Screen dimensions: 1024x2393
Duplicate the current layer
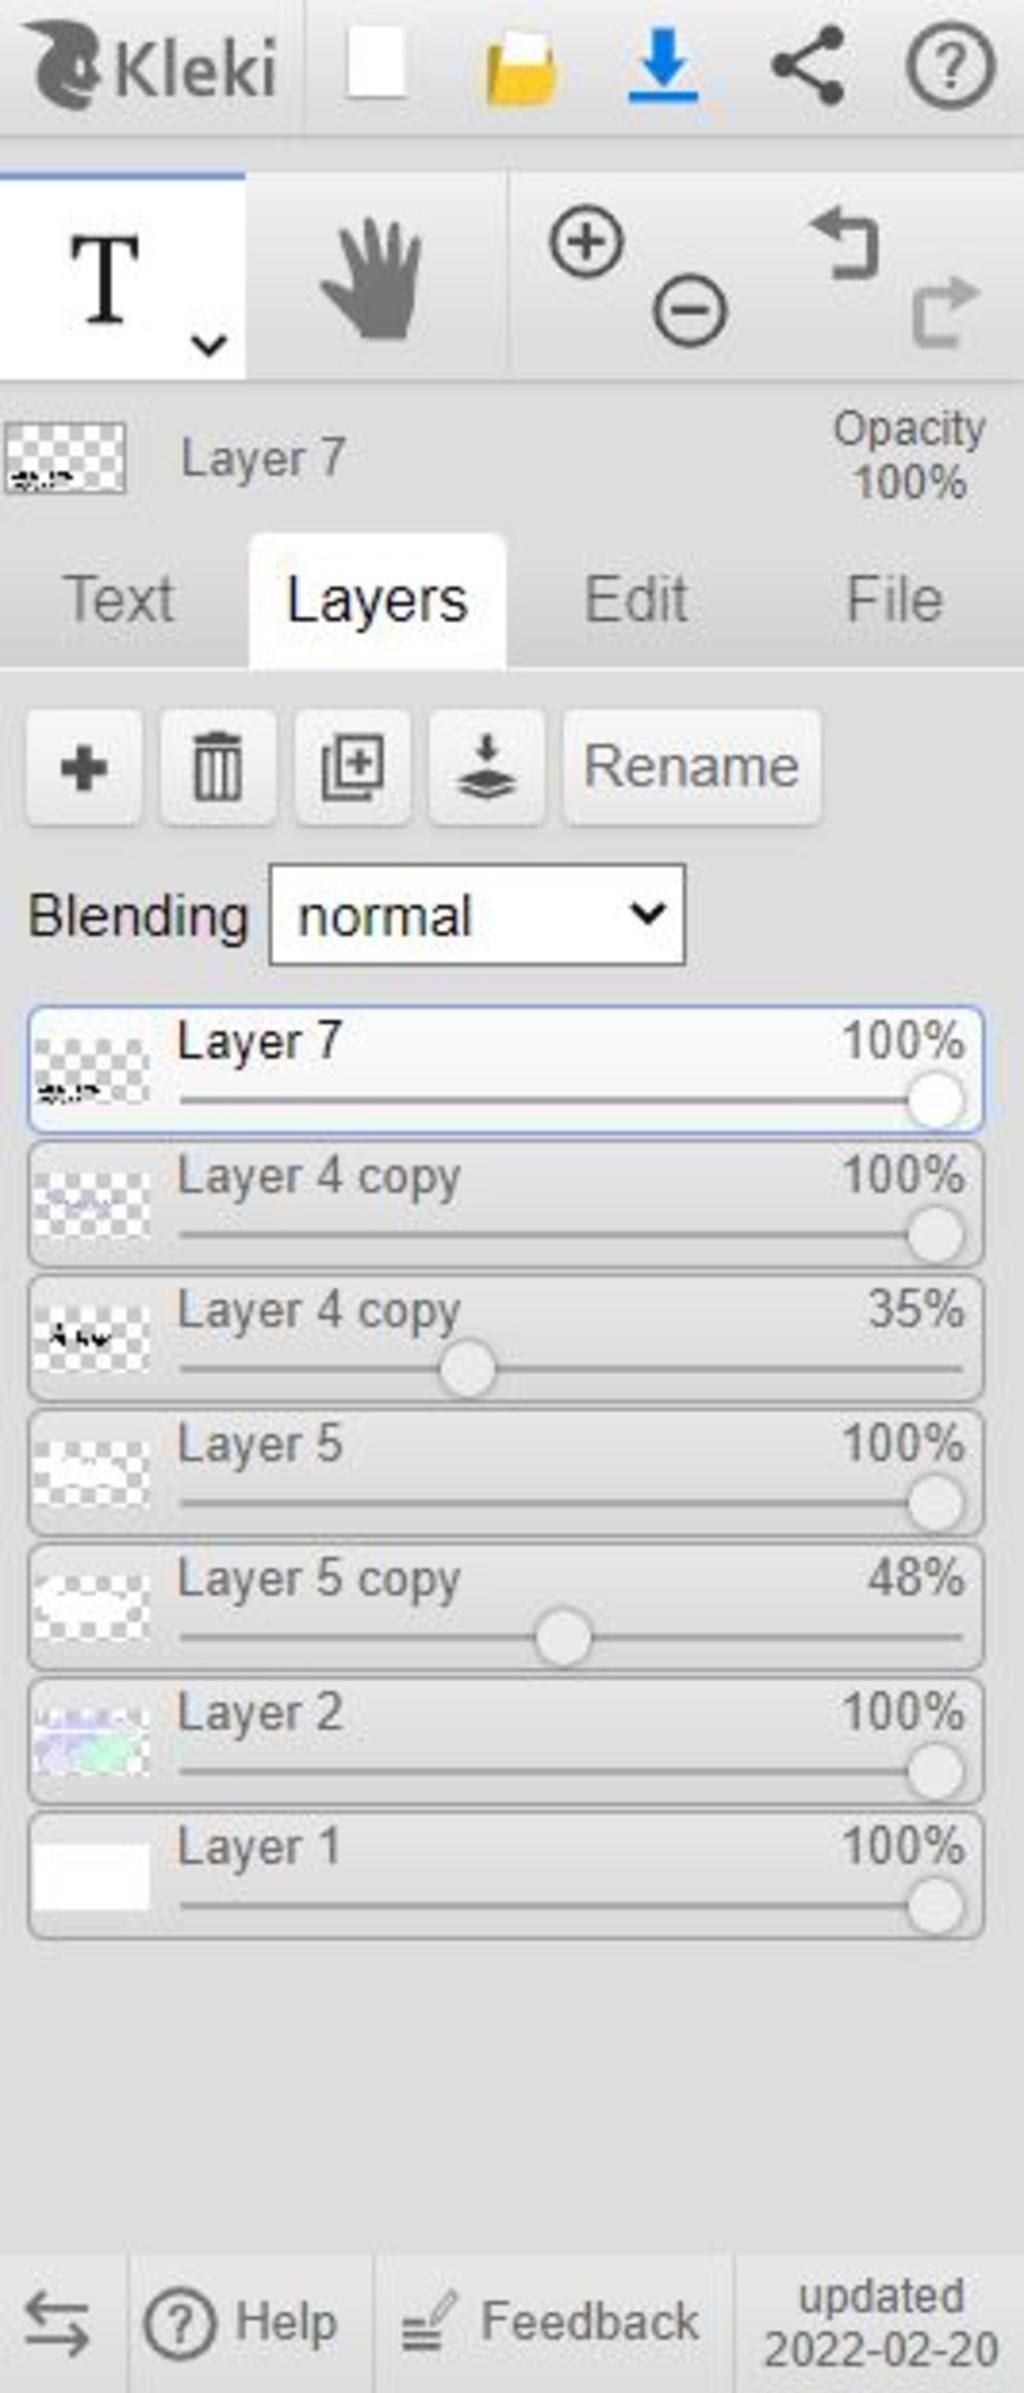(352, 768)
